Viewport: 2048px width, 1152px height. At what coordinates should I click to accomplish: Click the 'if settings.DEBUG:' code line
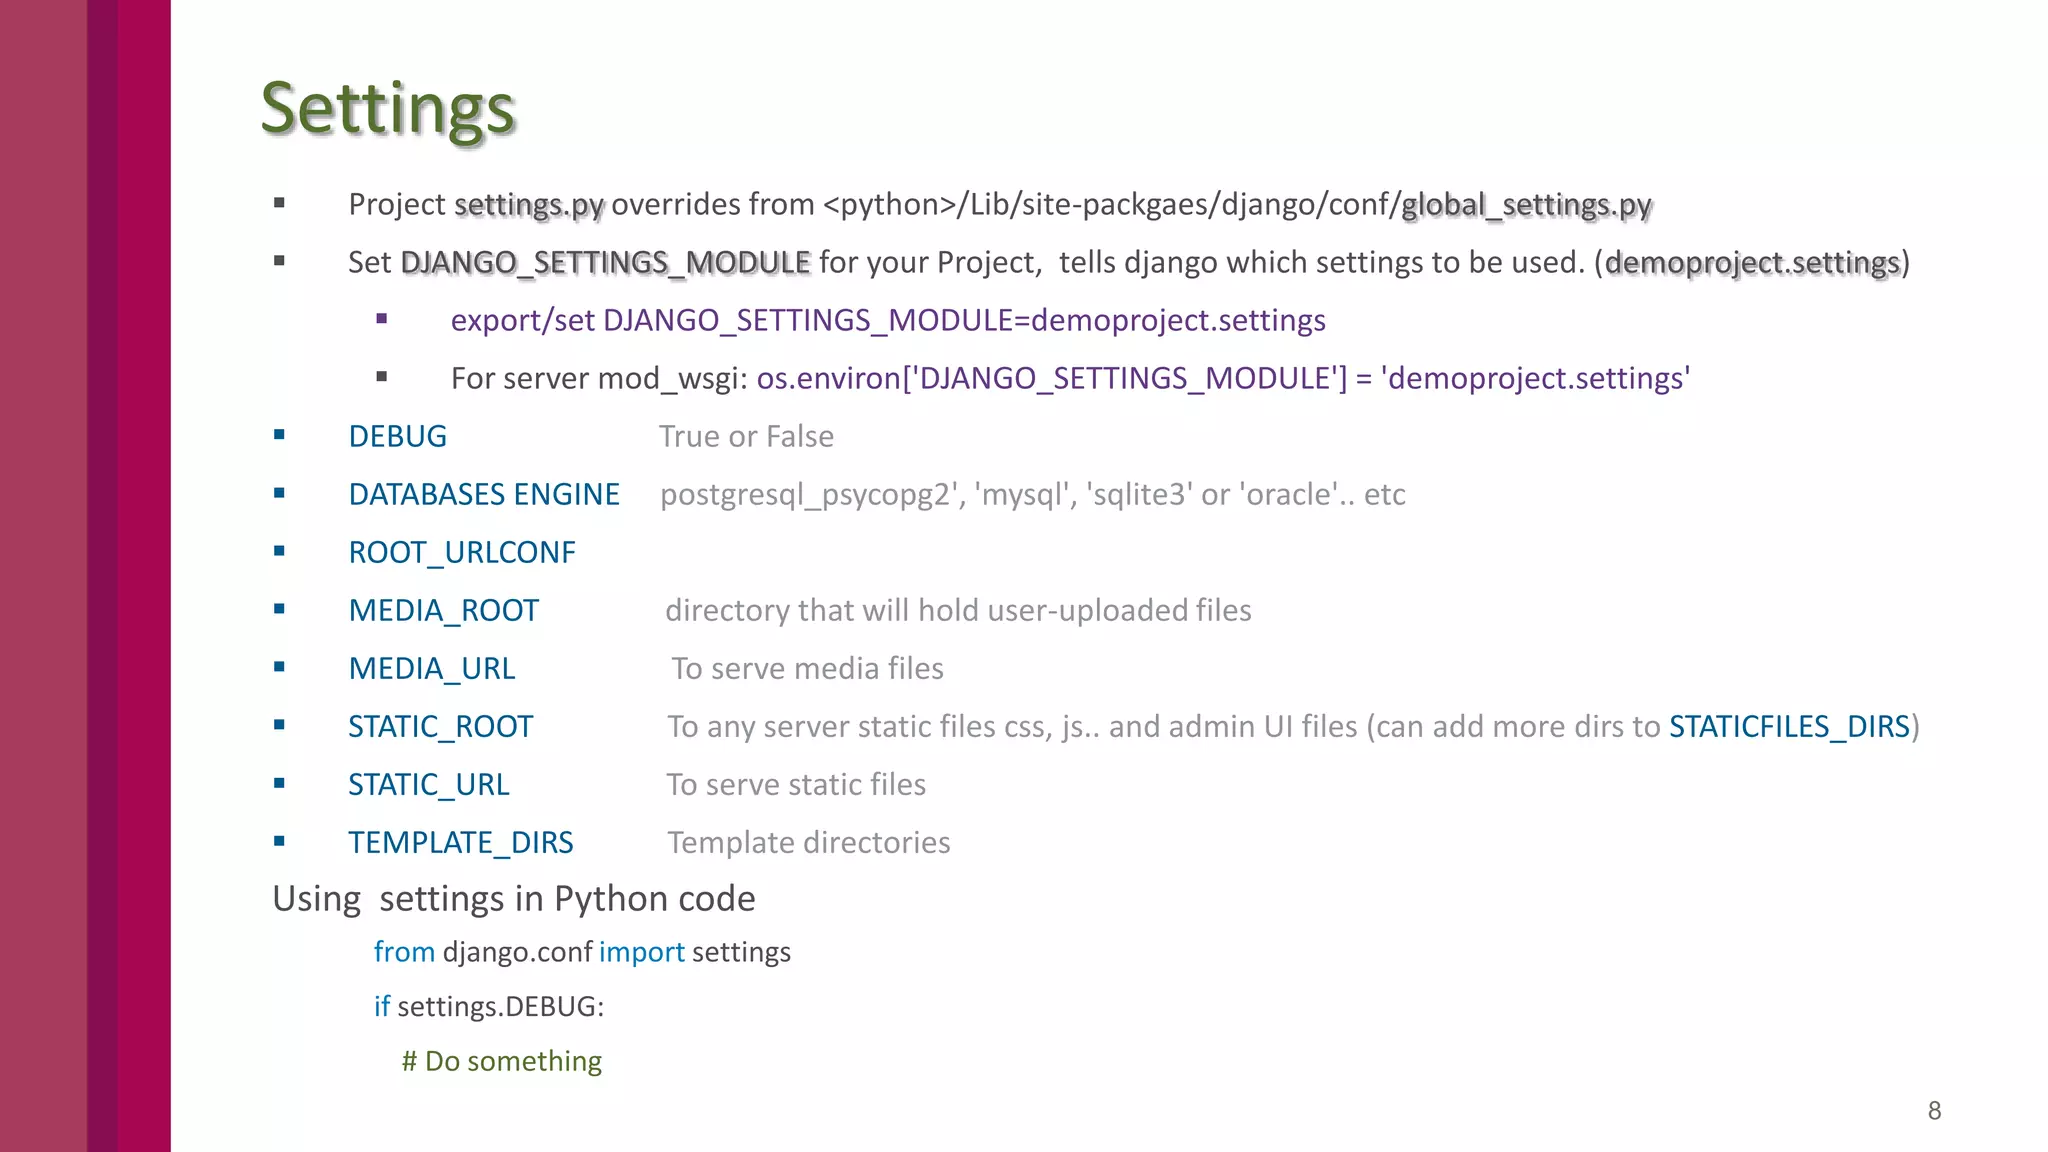point(489,1006)
